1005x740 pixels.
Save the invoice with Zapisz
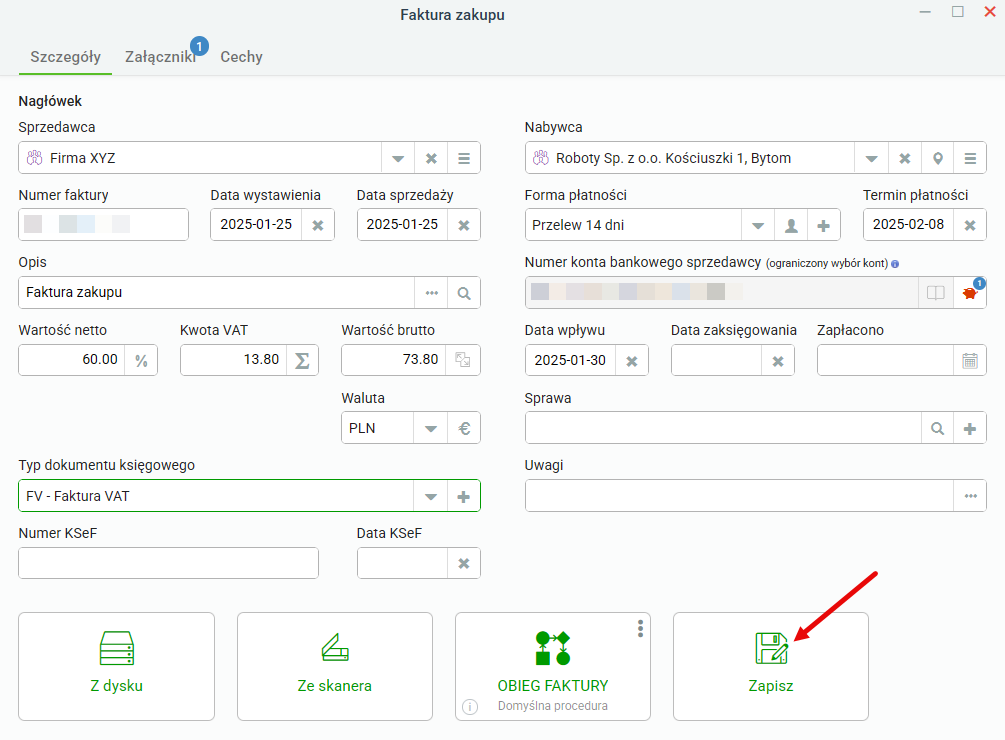[x=771, y=666]
